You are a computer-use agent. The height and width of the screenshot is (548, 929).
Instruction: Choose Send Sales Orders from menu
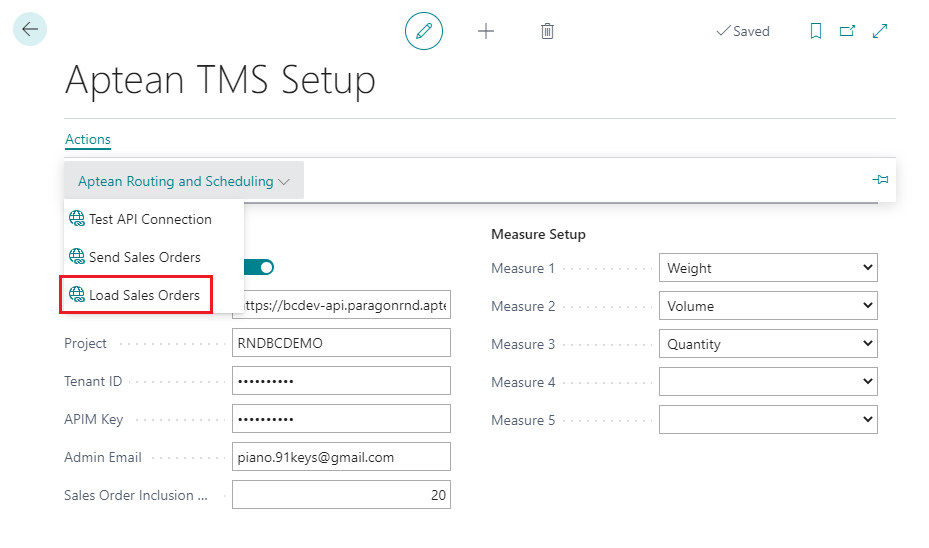coord(144,257)
